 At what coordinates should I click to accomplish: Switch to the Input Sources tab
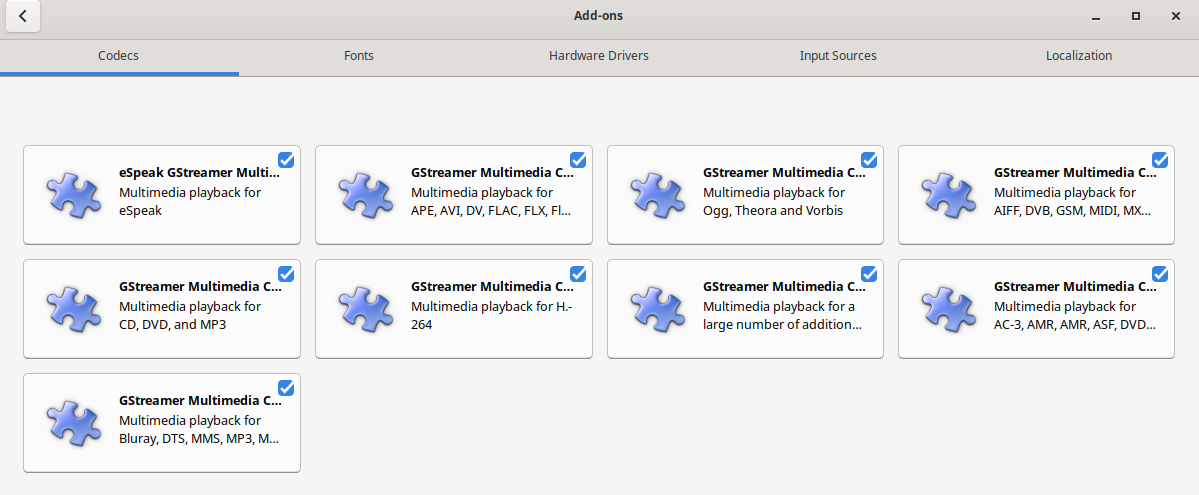(x=838, y=56)
